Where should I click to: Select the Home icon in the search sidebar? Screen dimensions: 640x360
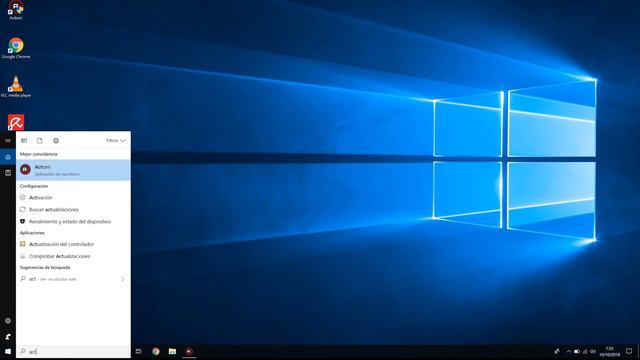[8, 157]
